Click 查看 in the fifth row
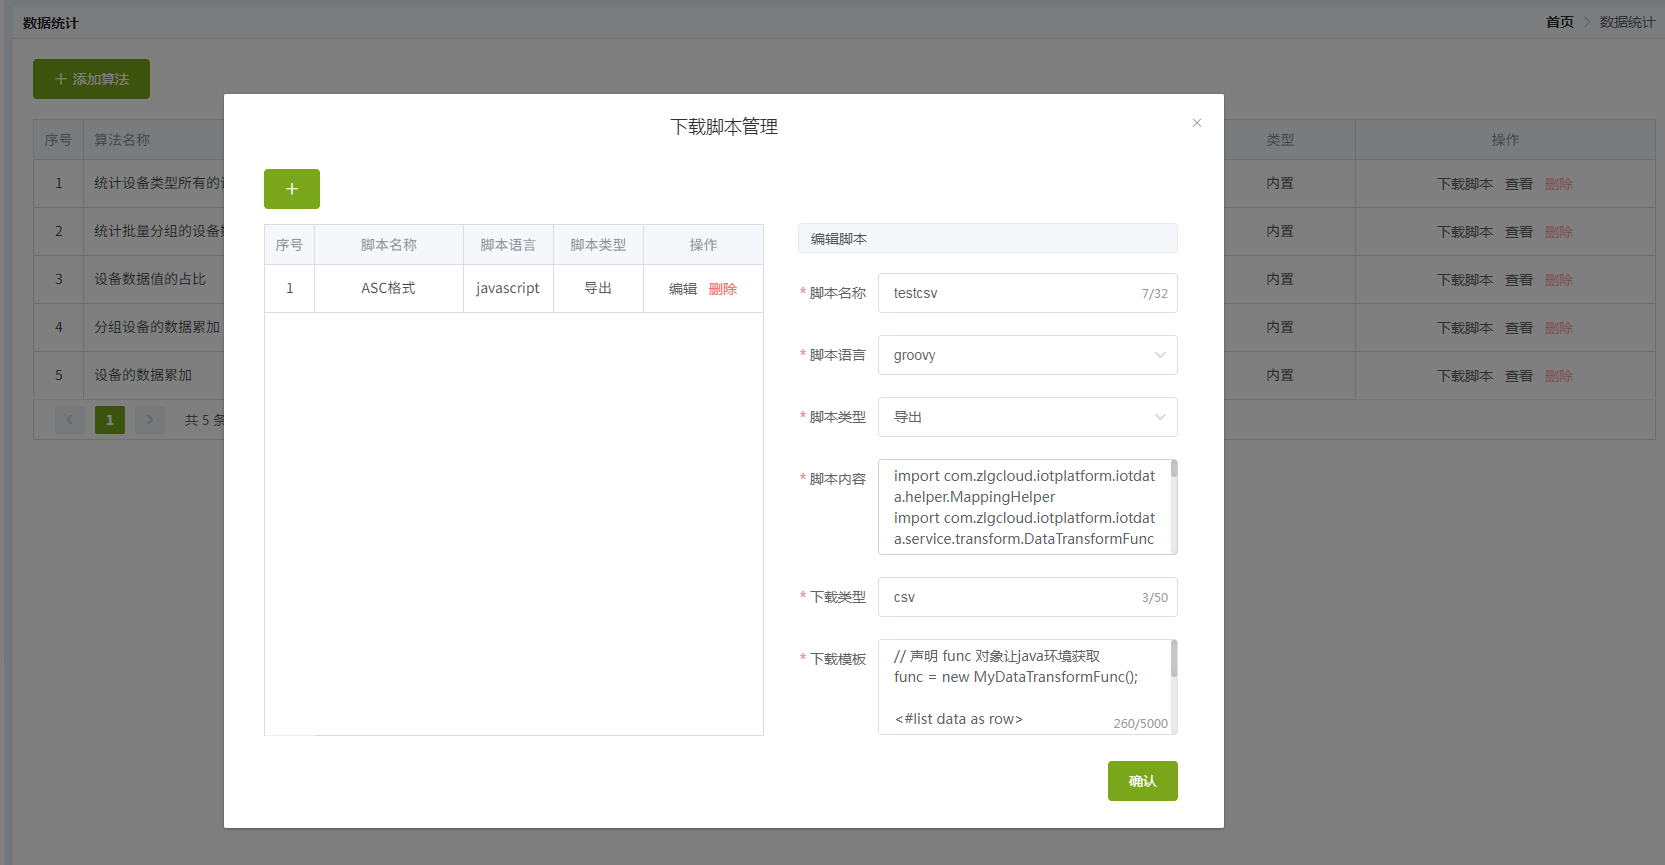 (x=1519, y=376)
